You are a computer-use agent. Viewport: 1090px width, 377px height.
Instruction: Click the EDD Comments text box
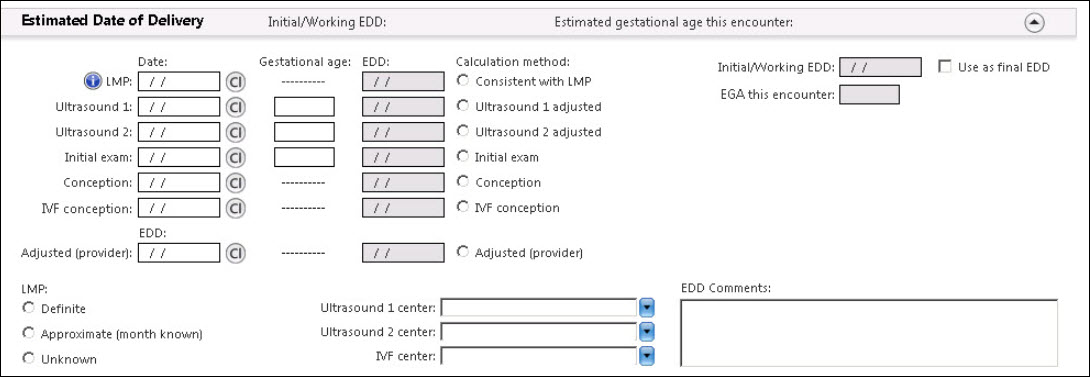869,332
